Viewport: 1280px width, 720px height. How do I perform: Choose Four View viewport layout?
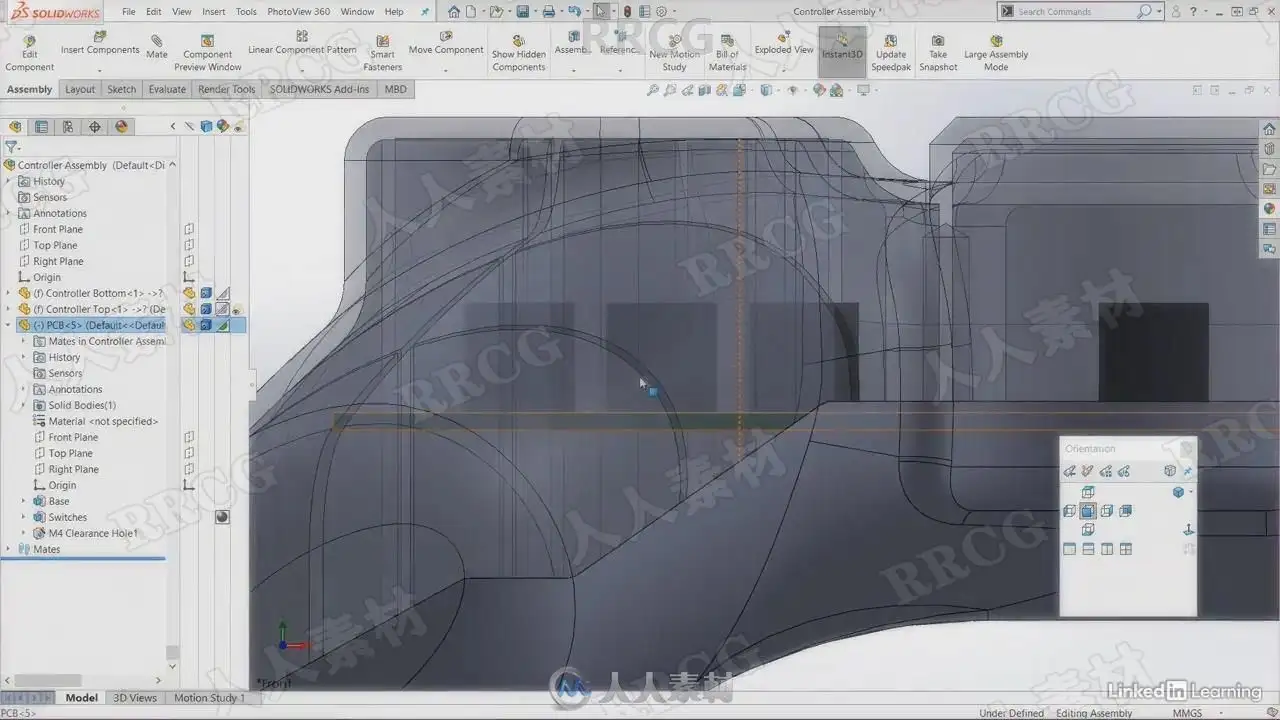(1125, 549)
